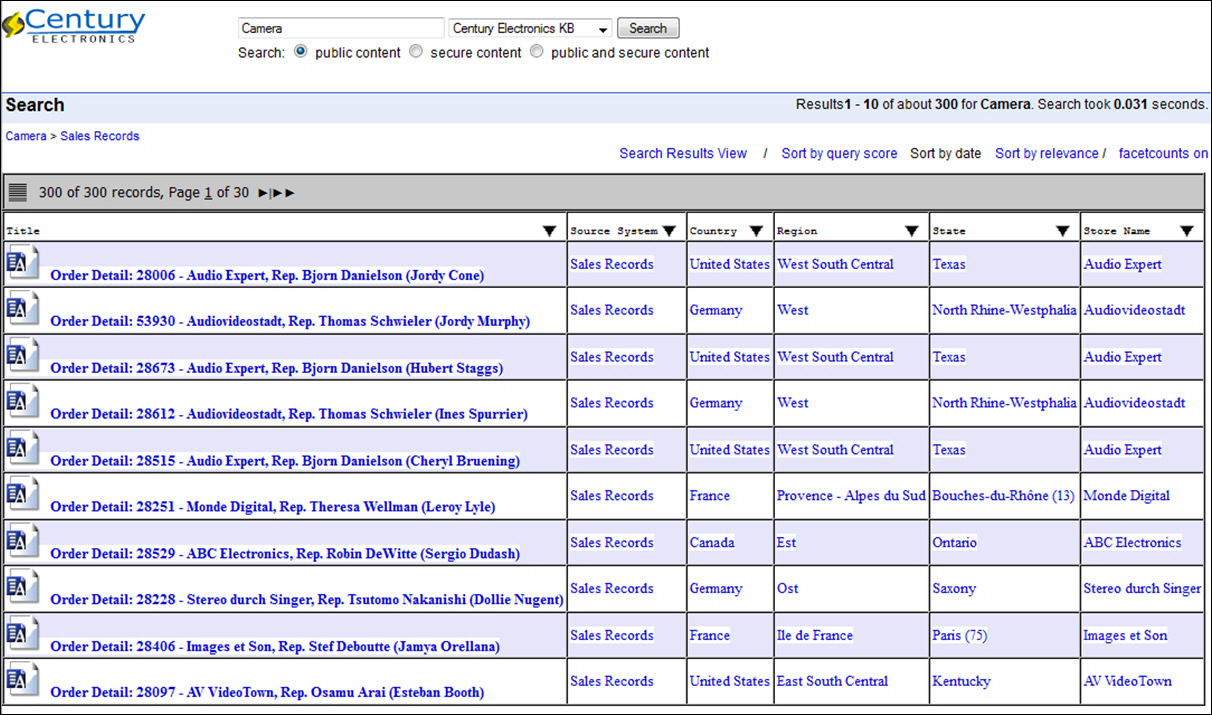This screenshot has width=1212, height=715.
Task: Select the secure content radio button
Action: [x=416, y=52]
